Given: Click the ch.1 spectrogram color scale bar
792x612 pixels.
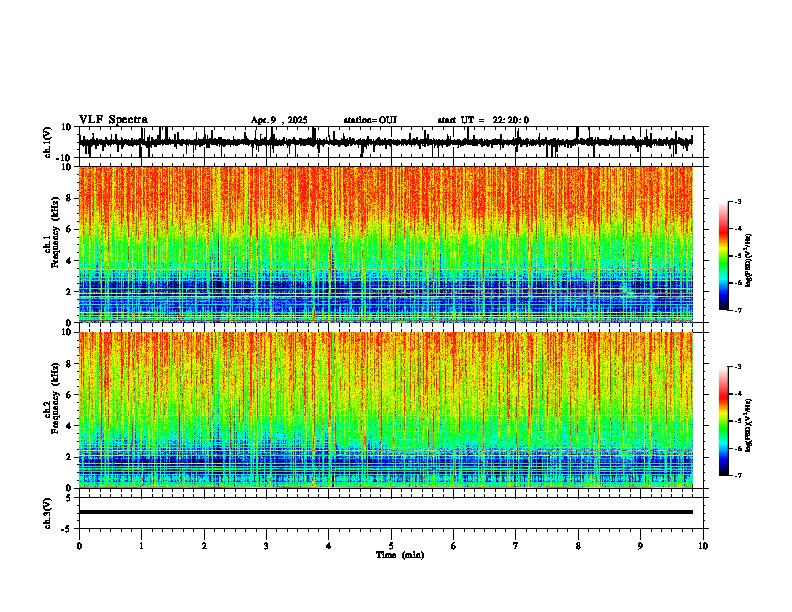Looking at the screenshot, I should (724, 256).
